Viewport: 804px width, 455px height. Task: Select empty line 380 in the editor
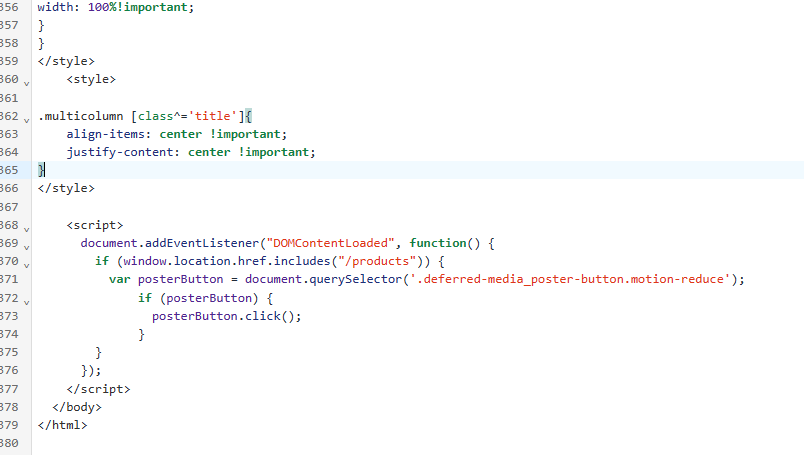point(417,443)
